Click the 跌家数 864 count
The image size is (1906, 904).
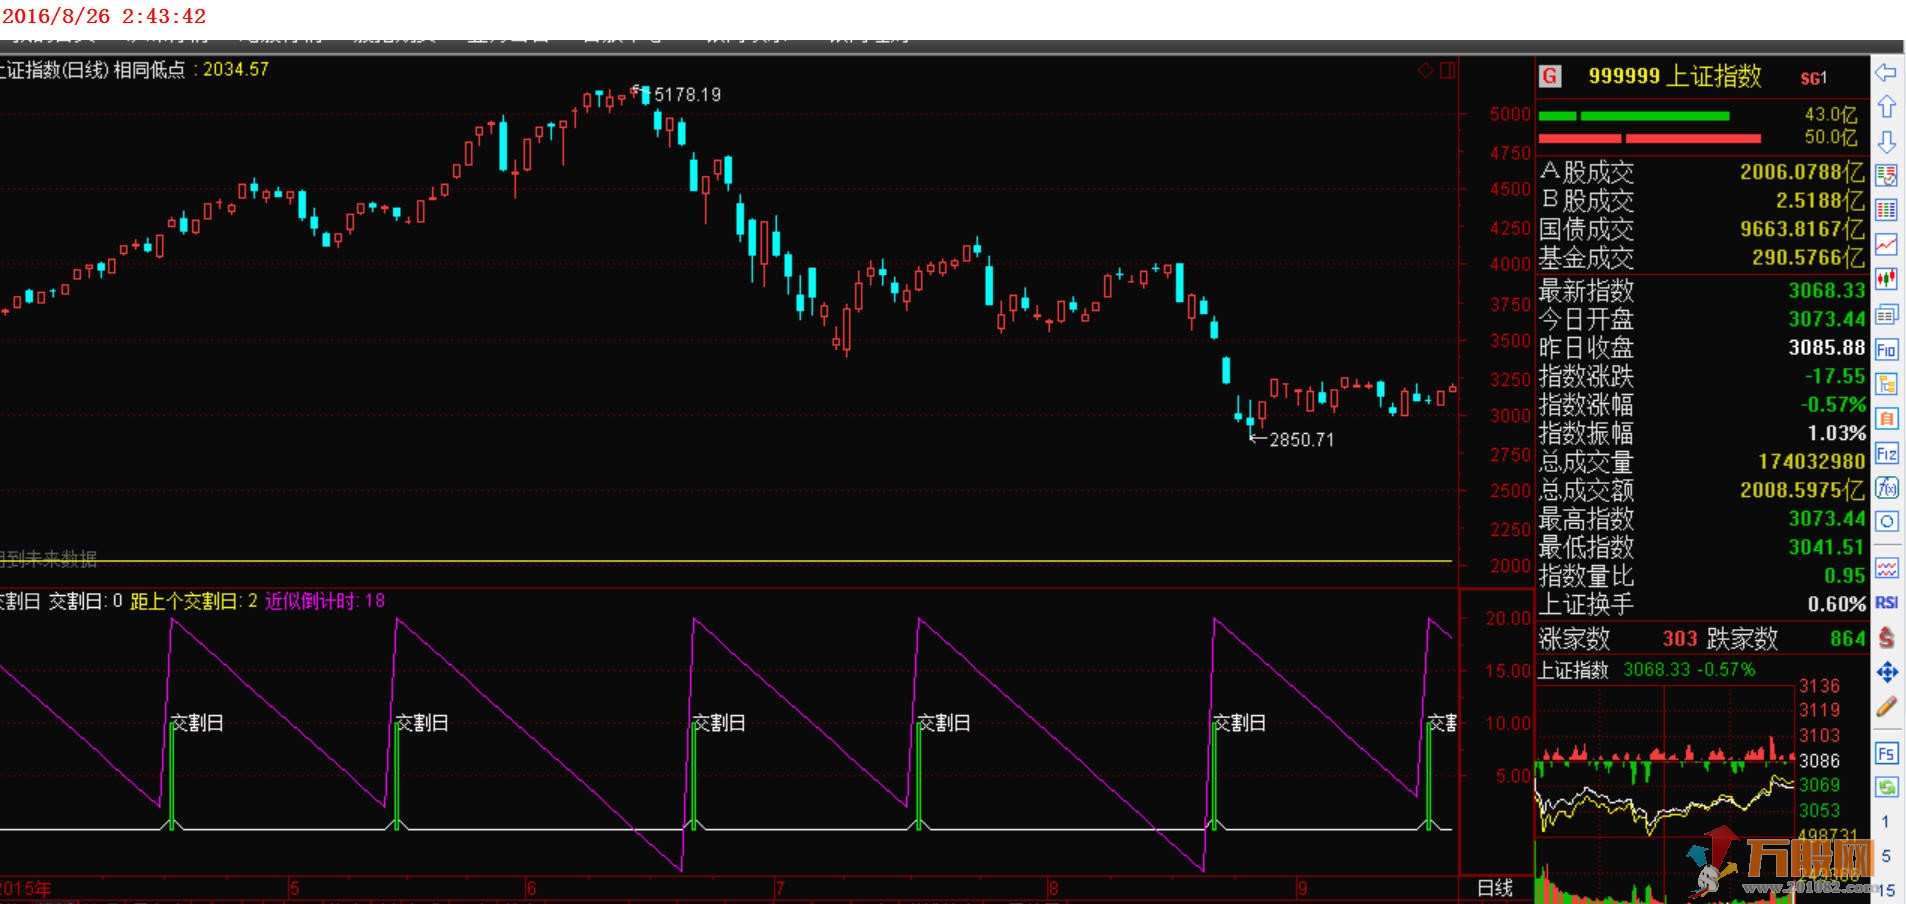click(1848, 638)
